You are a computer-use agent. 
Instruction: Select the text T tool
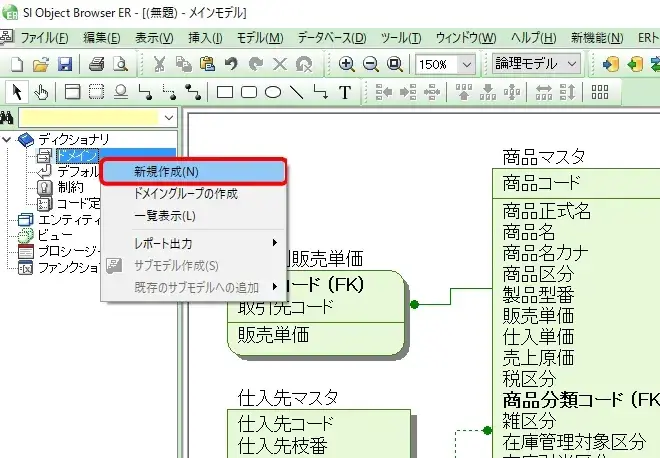click(x=345, y=92)
